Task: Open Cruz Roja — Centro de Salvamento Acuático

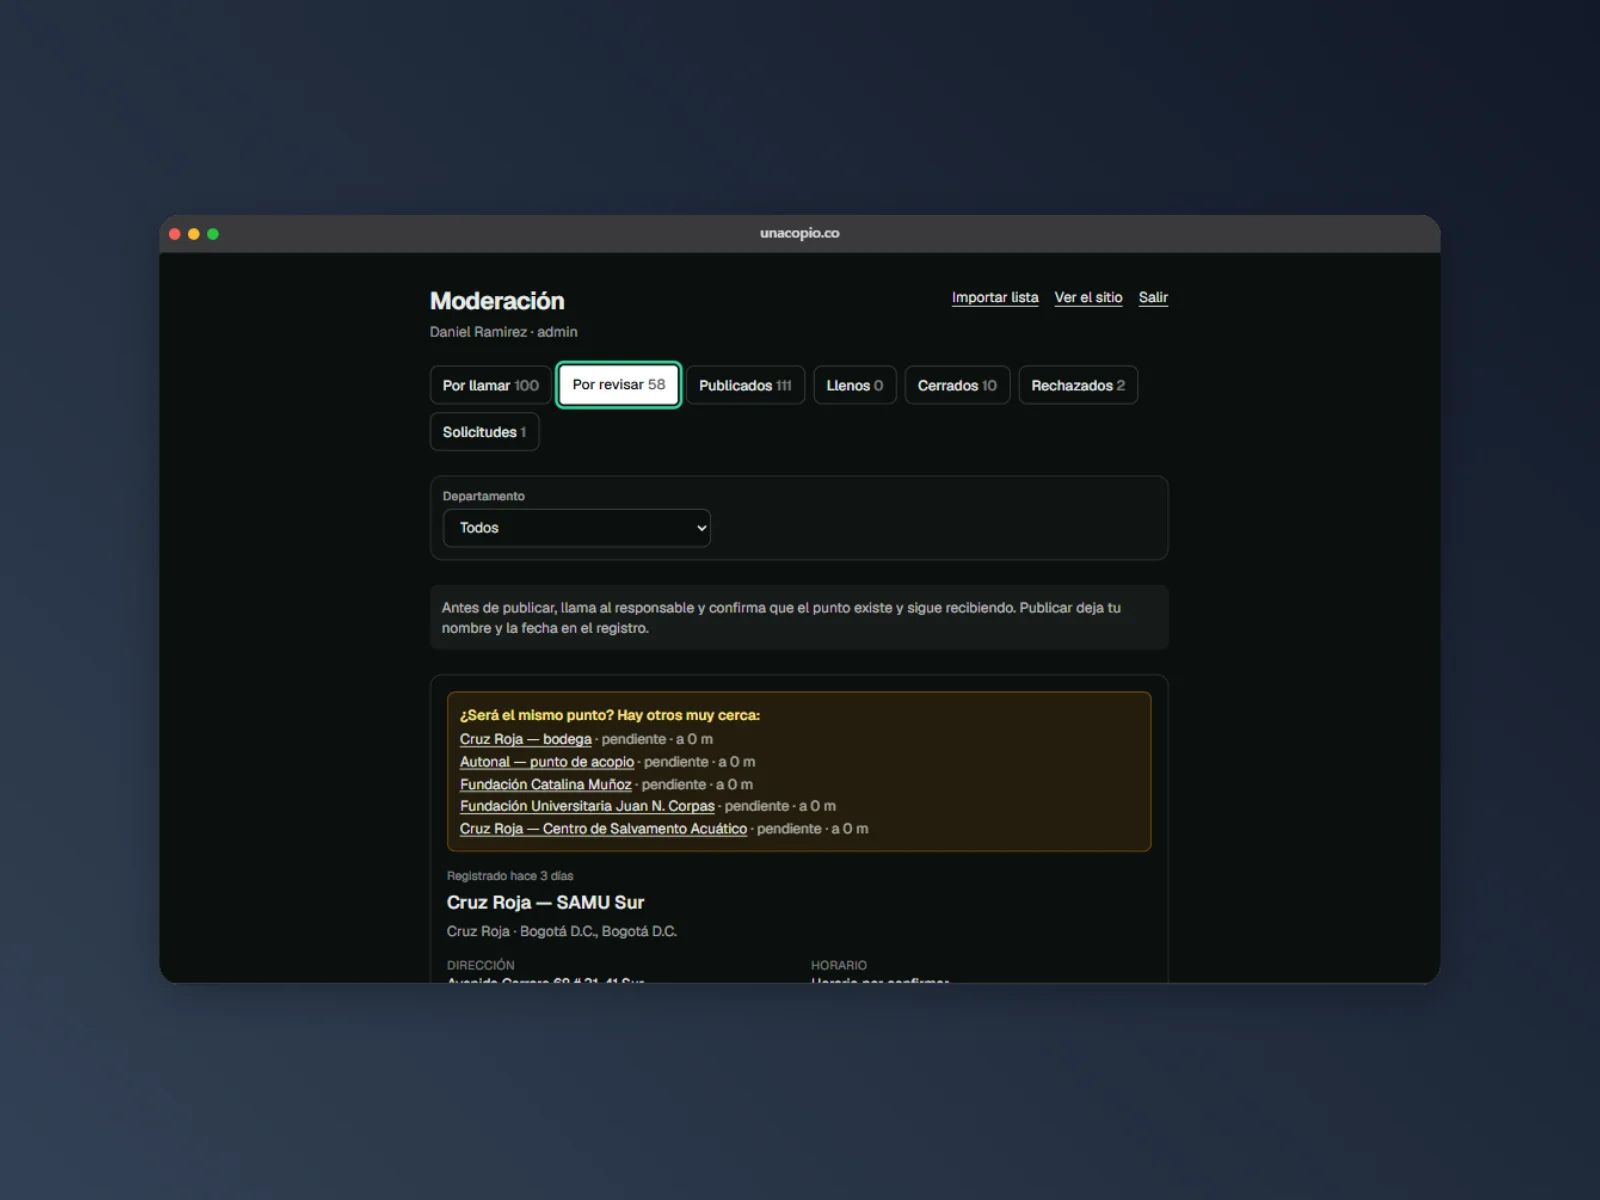Action: coord(603,829)
